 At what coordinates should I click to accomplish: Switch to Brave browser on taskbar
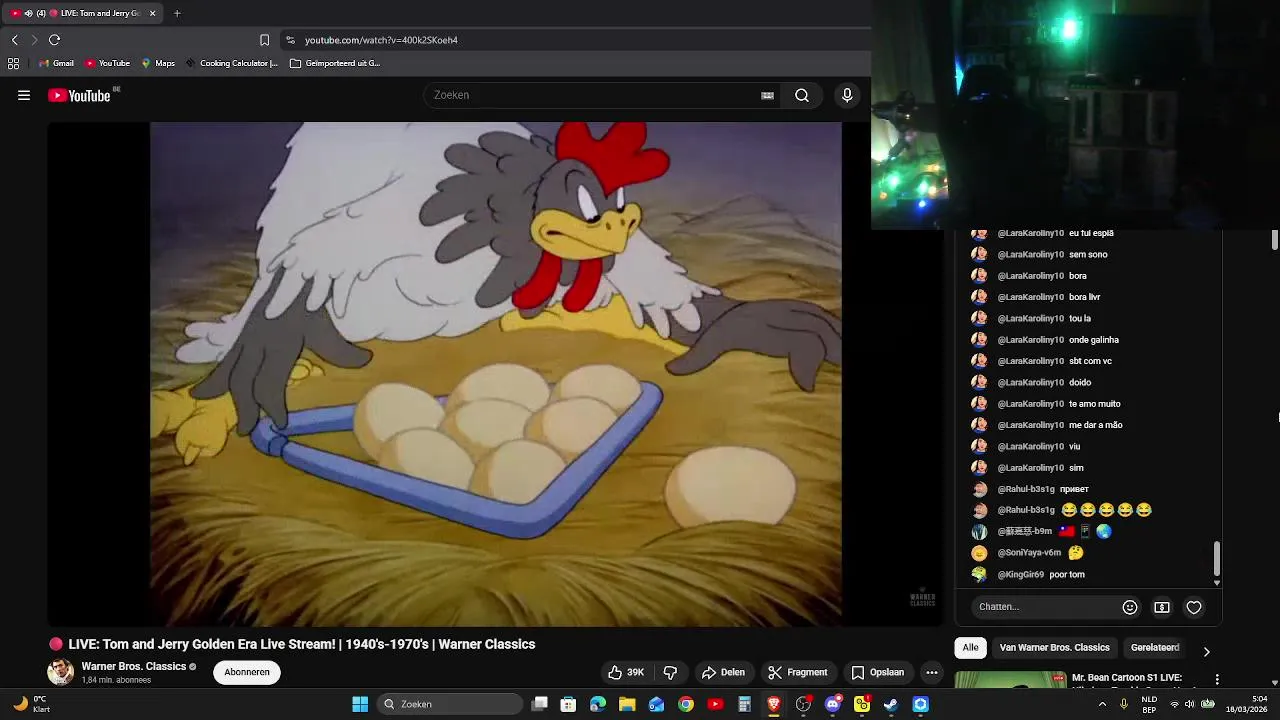tap(774, 704)
